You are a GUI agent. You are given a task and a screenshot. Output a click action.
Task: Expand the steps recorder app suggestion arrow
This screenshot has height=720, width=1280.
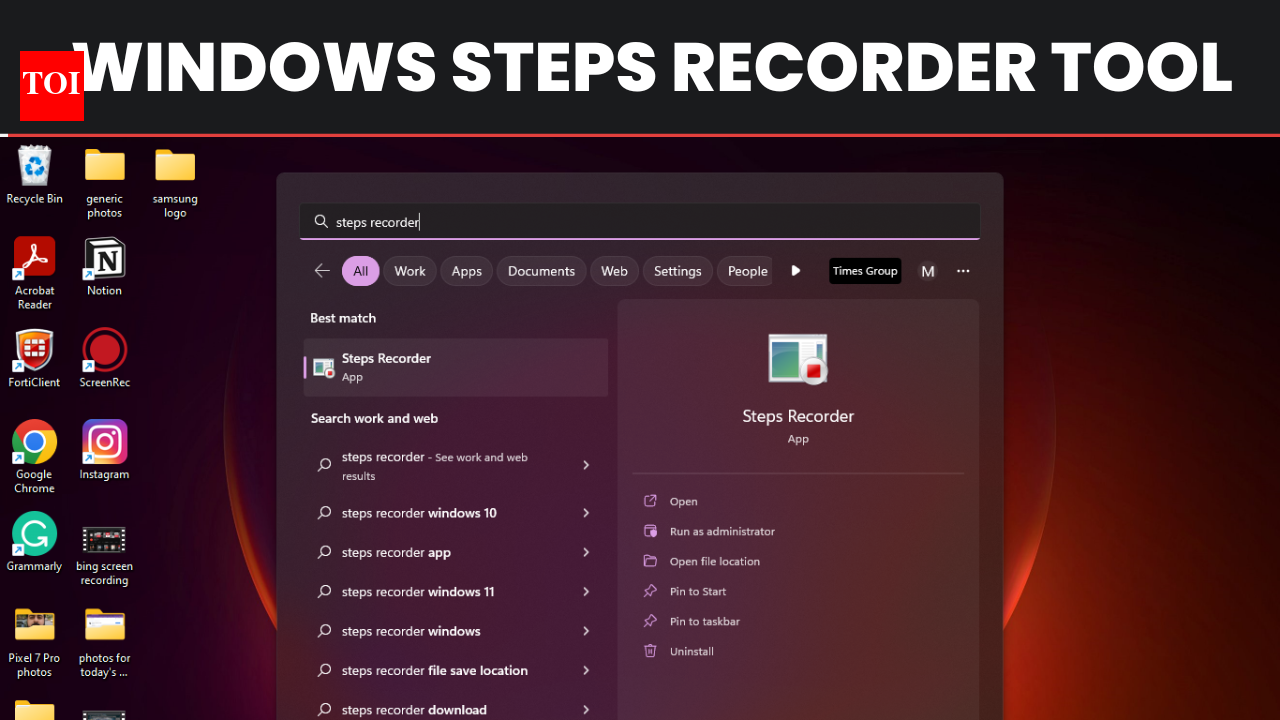tap(586, 552)
